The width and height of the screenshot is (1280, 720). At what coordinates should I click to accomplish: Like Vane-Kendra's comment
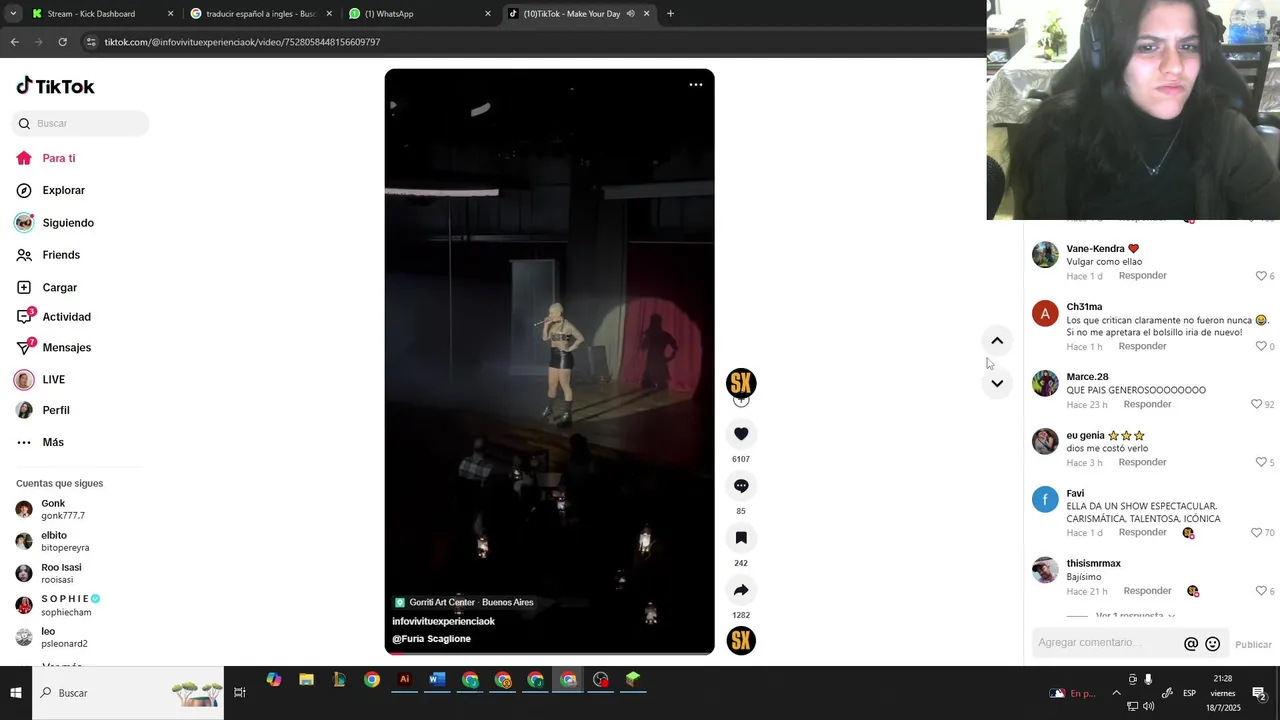pos(1261,276)
